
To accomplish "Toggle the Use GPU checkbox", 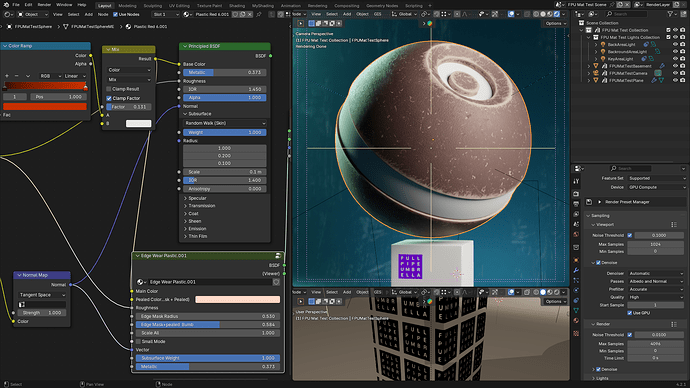I will 630,313.
